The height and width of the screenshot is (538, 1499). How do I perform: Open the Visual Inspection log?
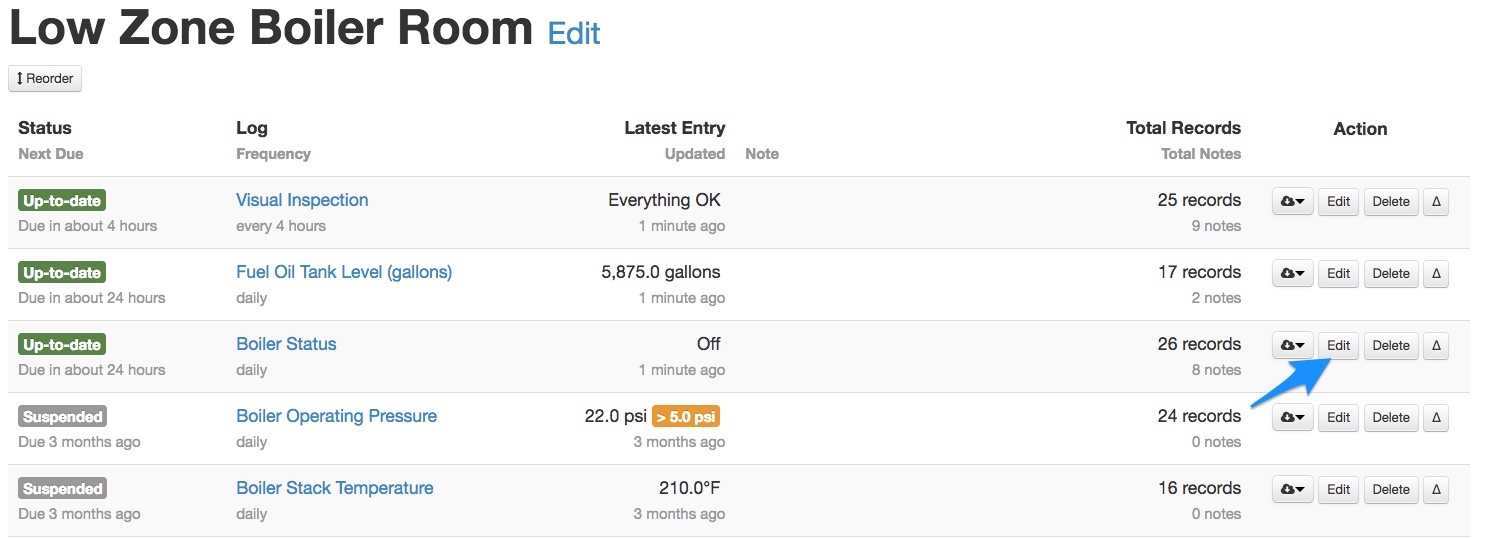pos(302,200)
